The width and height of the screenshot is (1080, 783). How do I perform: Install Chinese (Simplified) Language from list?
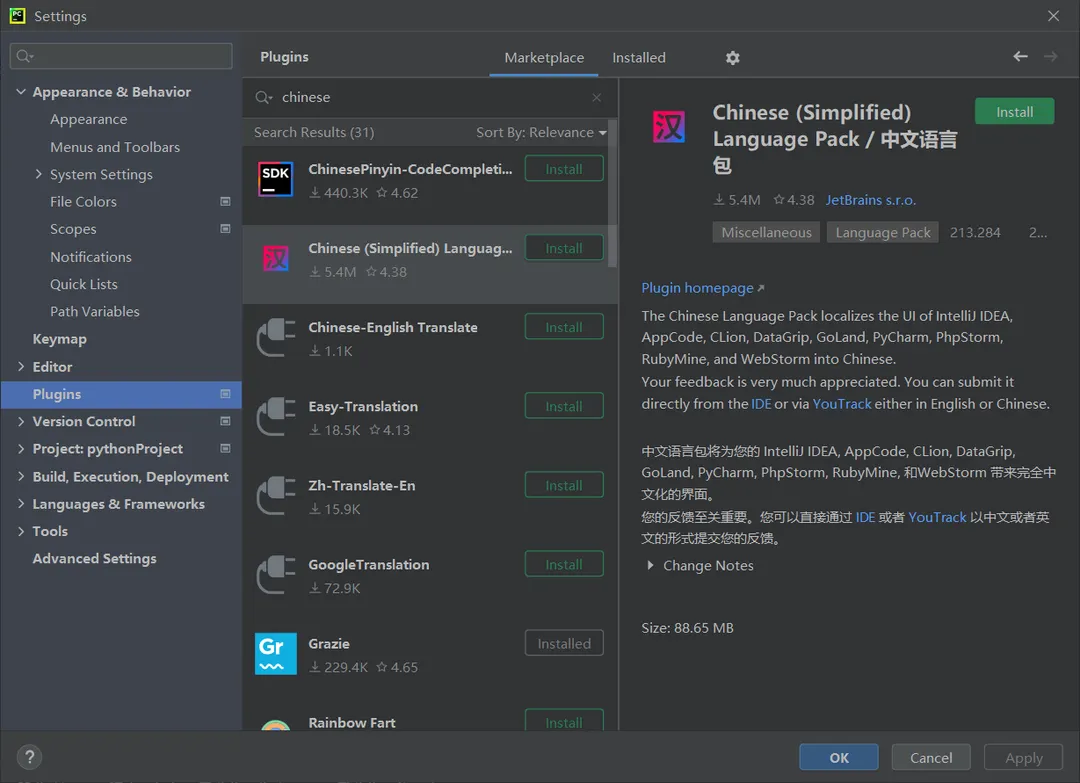[564, 248]
